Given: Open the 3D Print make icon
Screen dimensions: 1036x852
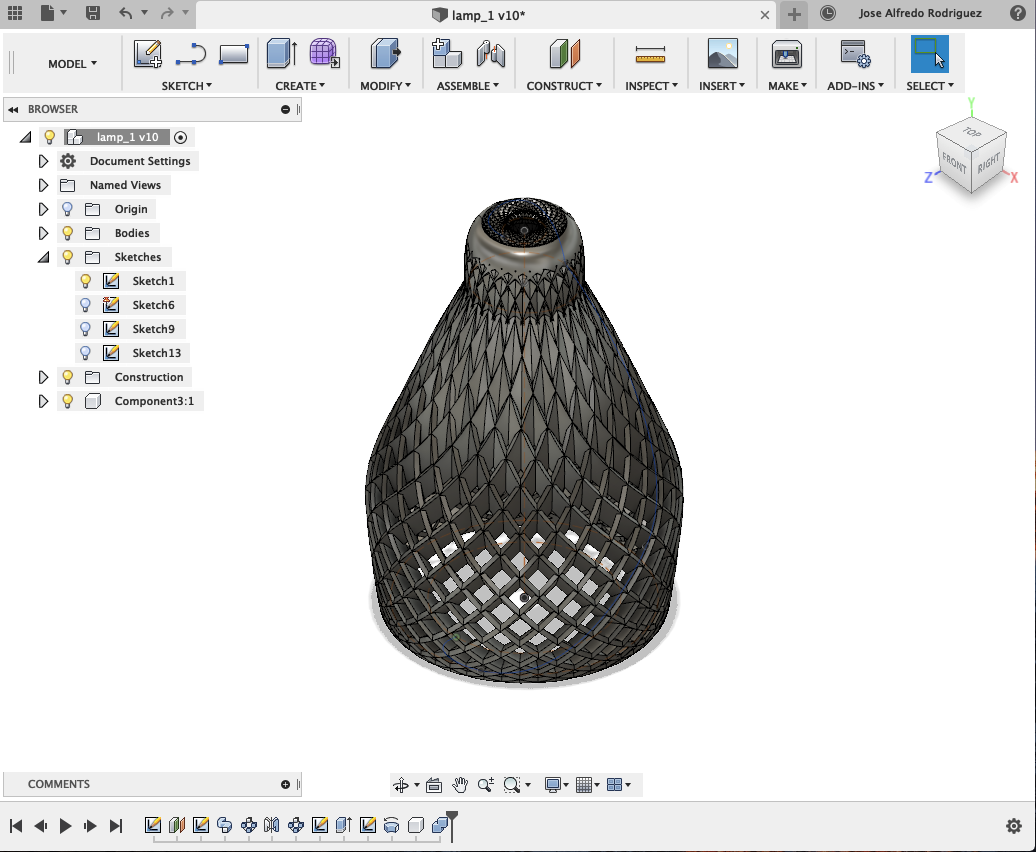Looking at the screenshot, I should click(786, 54).
